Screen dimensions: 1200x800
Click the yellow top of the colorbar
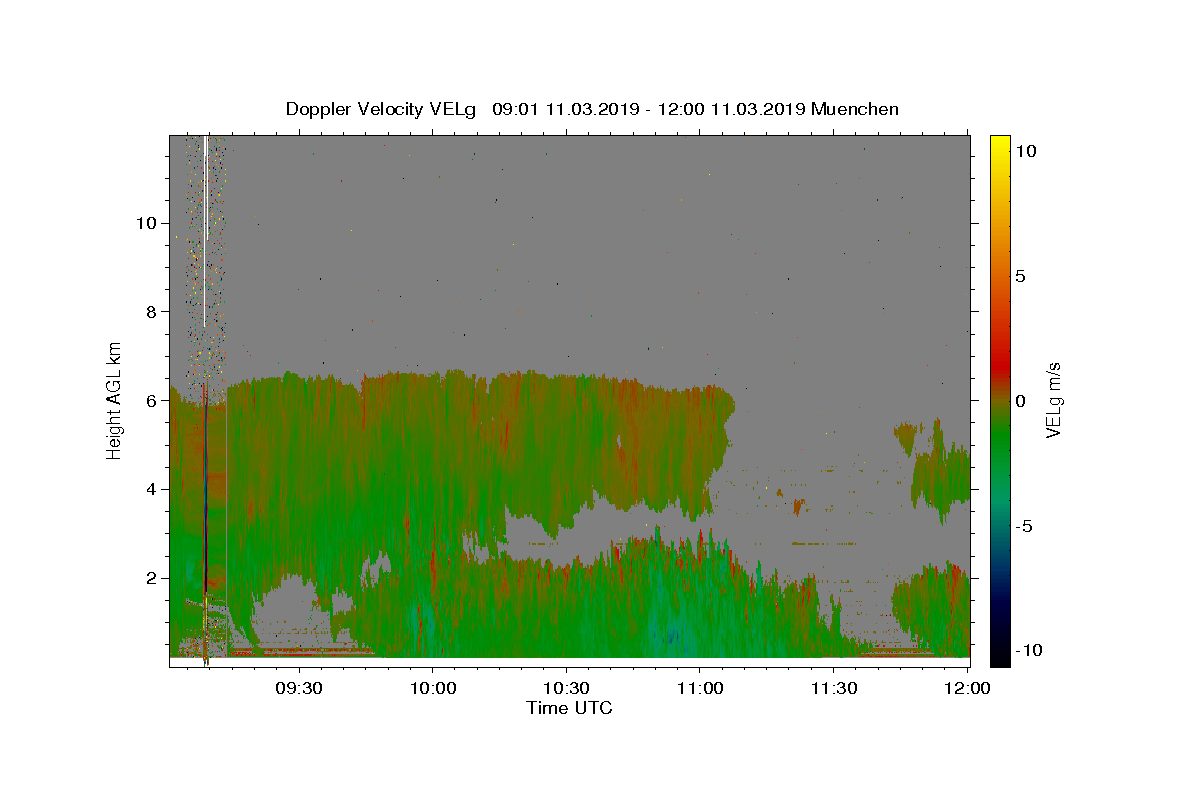(1000, 145)
